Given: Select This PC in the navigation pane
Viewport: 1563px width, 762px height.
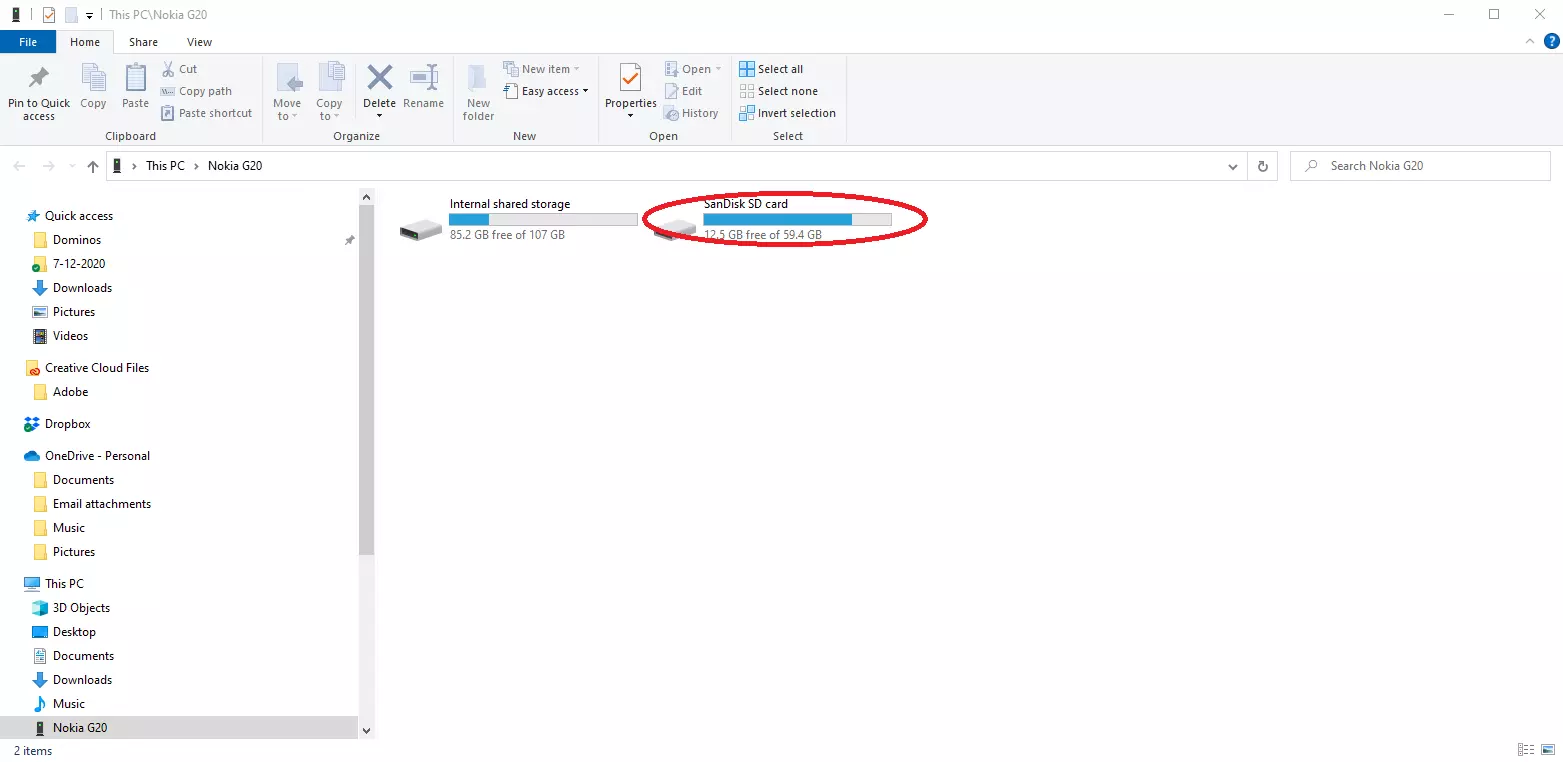Looking at the screenshot, I should pos(64,584).
